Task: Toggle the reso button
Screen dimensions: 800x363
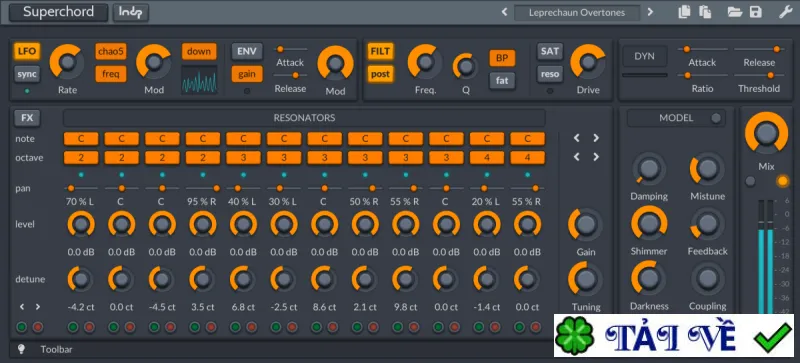Action: pyautogui.click(x=549, y=74)
